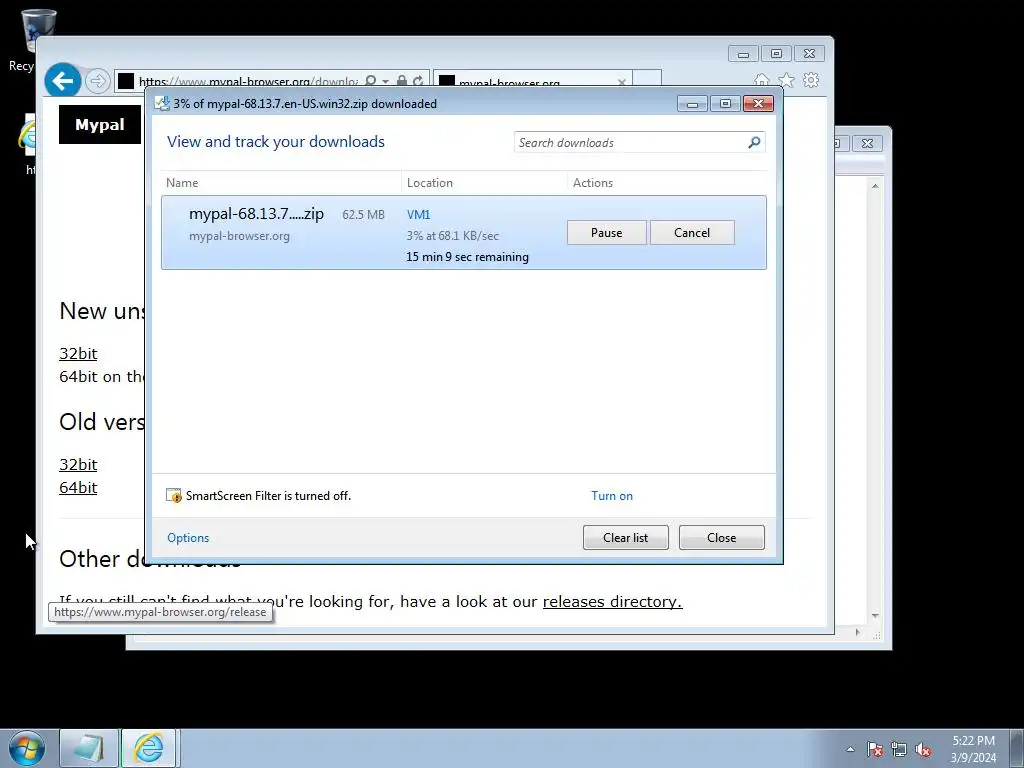Close the mypal-browser.org tab
Viewport: 1024px width, 768px height.
622,82
